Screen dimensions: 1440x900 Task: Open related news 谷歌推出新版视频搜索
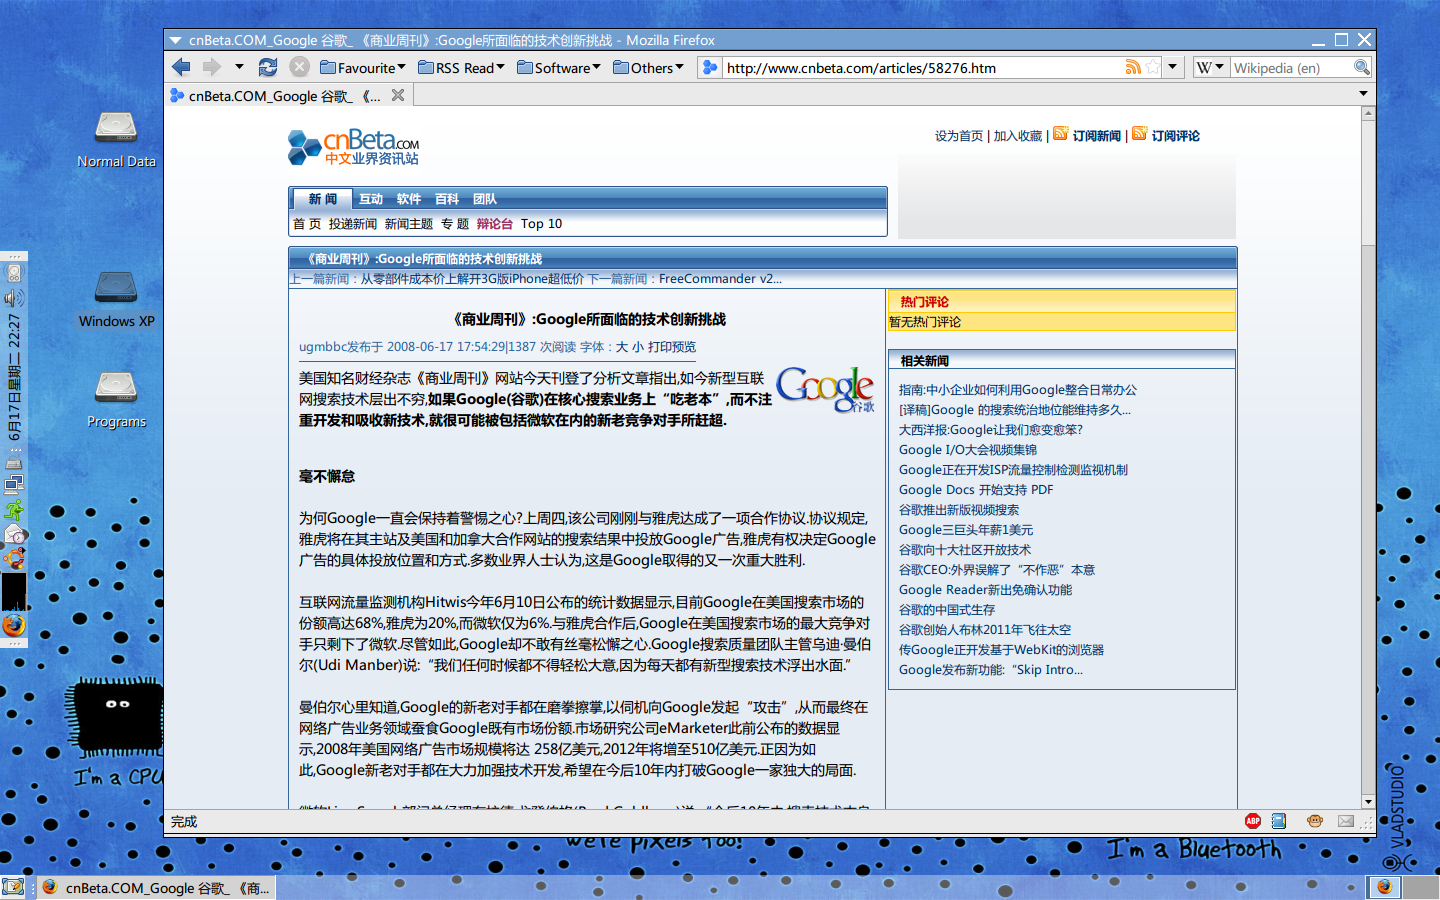958,510
